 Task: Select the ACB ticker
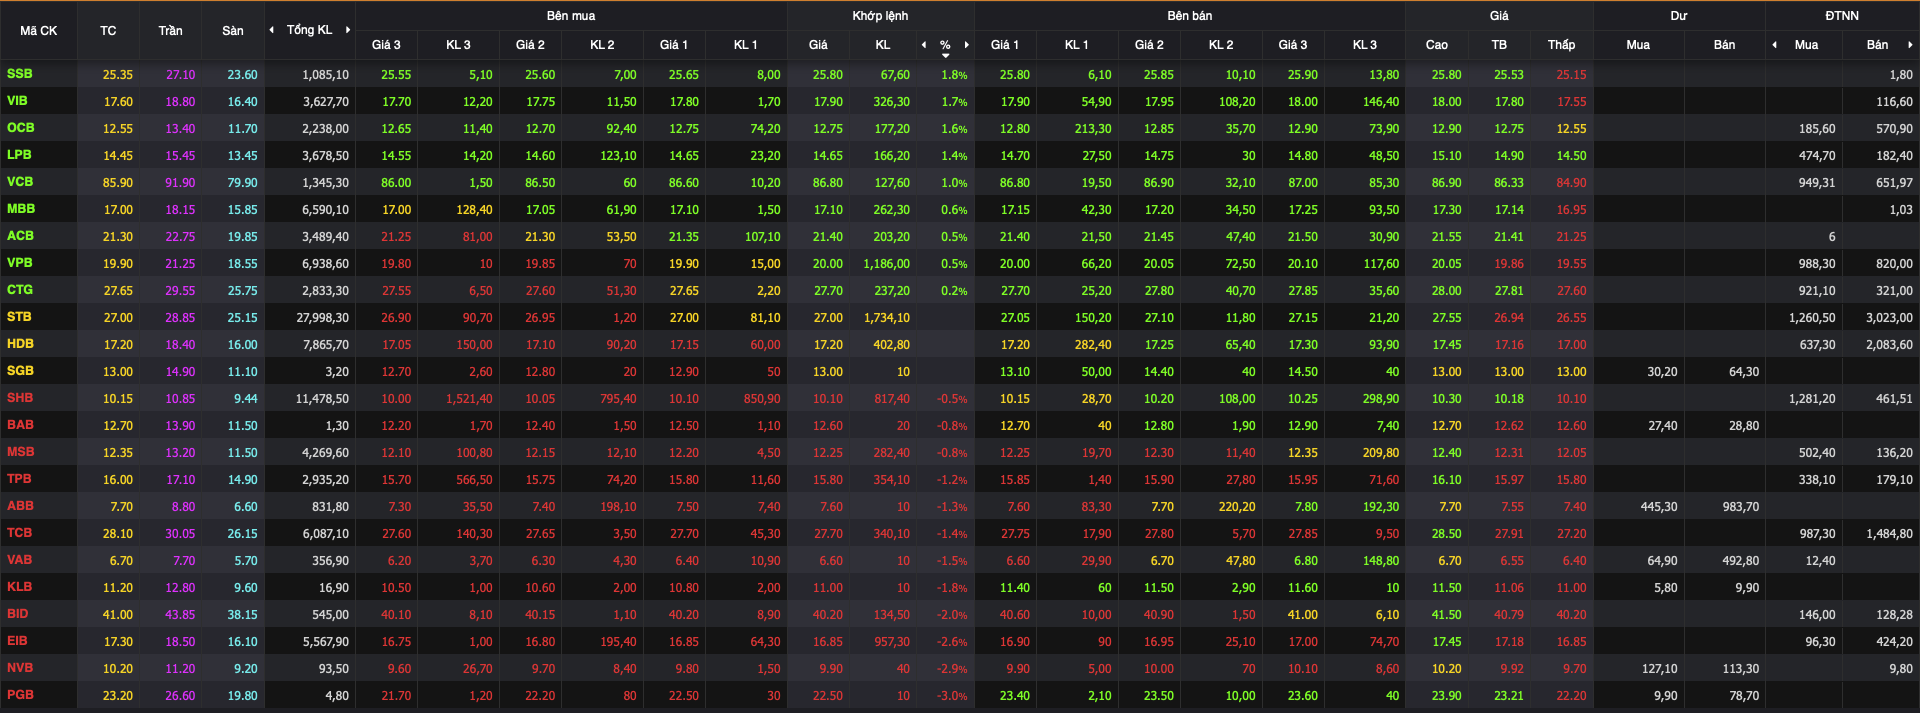20,236
